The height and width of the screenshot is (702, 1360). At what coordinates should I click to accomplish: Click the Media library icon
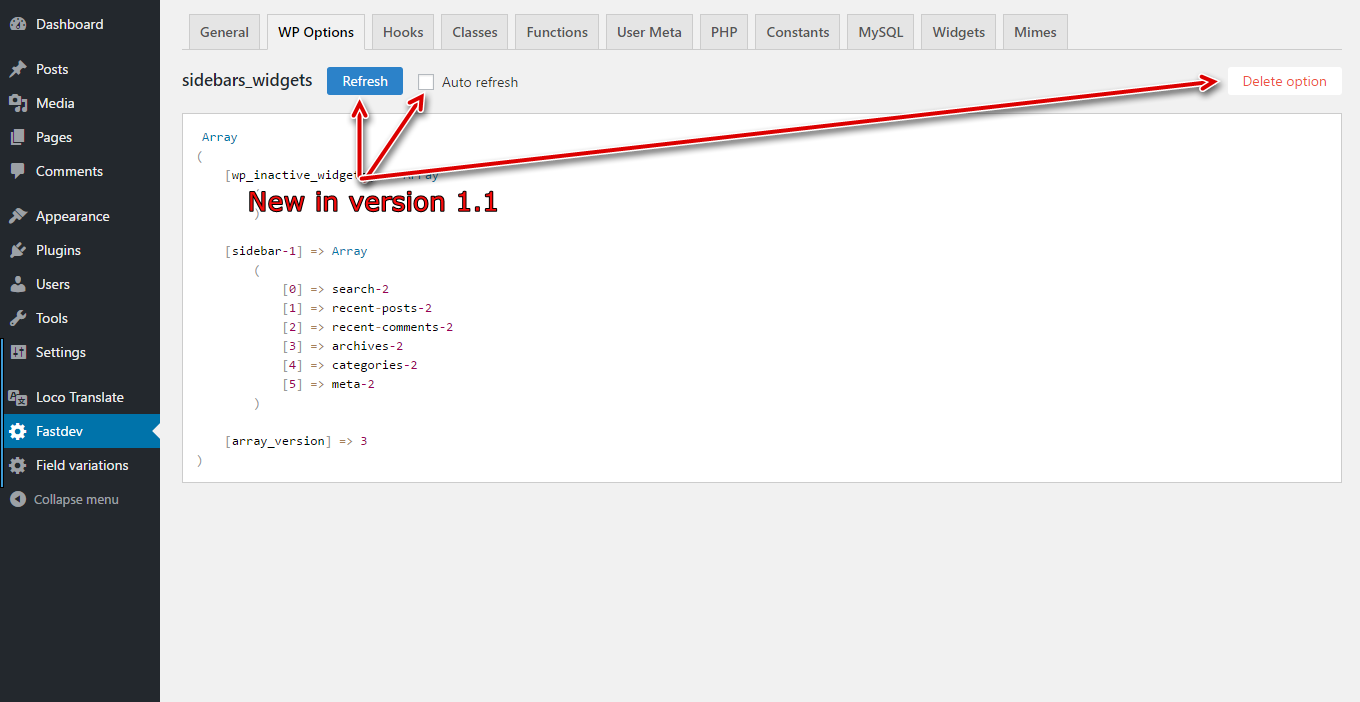click(18, 103)
